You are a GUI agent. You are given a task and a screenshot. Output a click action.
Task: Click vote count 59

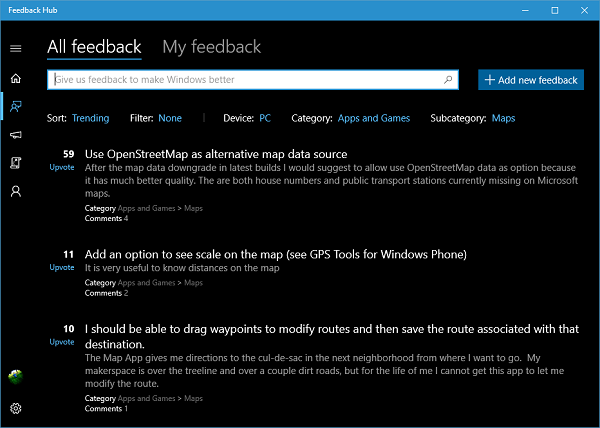pos(68,154)
